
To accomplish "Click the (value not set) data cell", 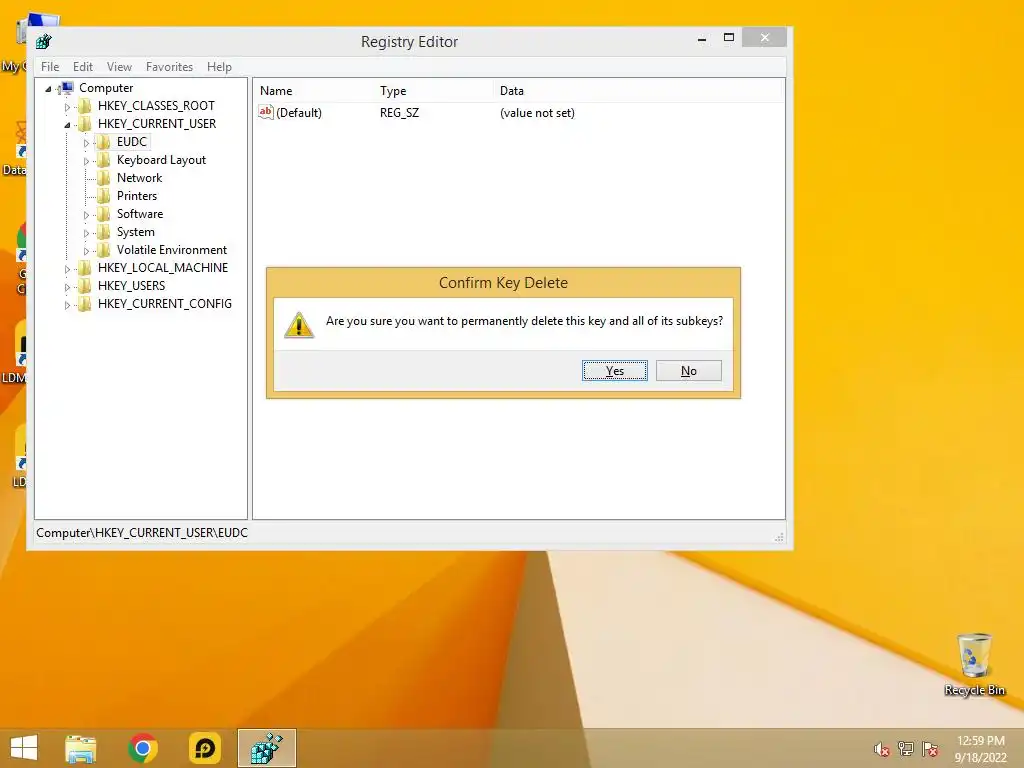I will pos(537,112).
